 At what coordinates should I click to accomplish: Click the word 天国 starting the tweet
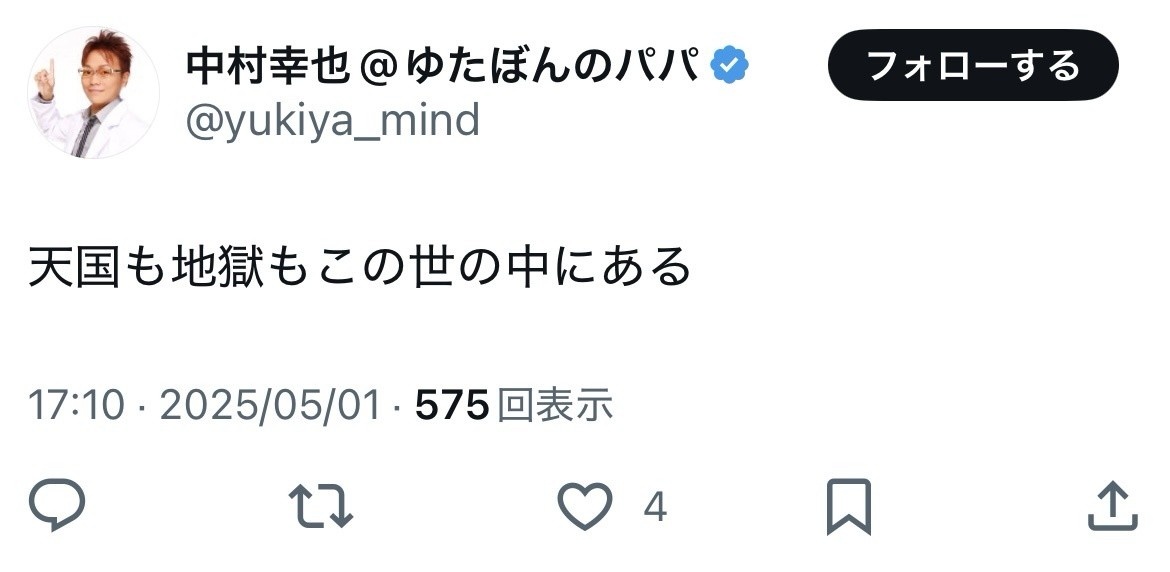[74, 266]
